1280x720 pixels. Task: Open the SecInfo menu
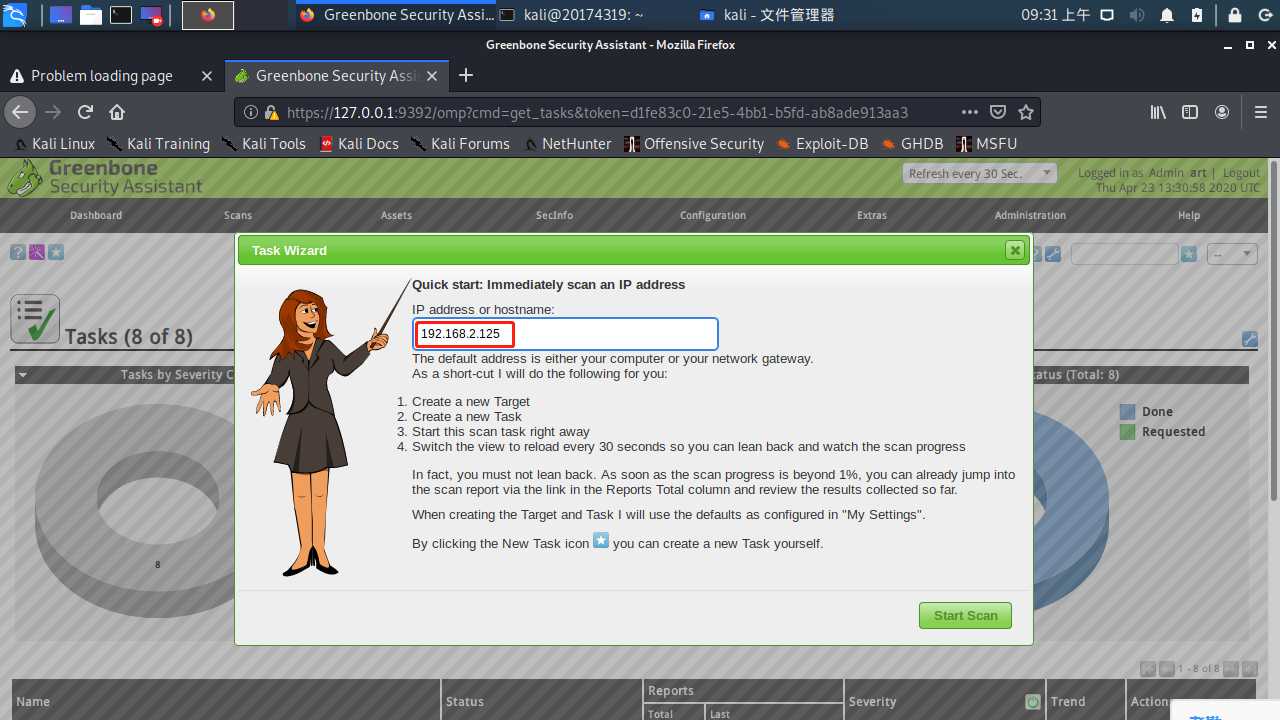pyautogui.click(x=554, y=215)
